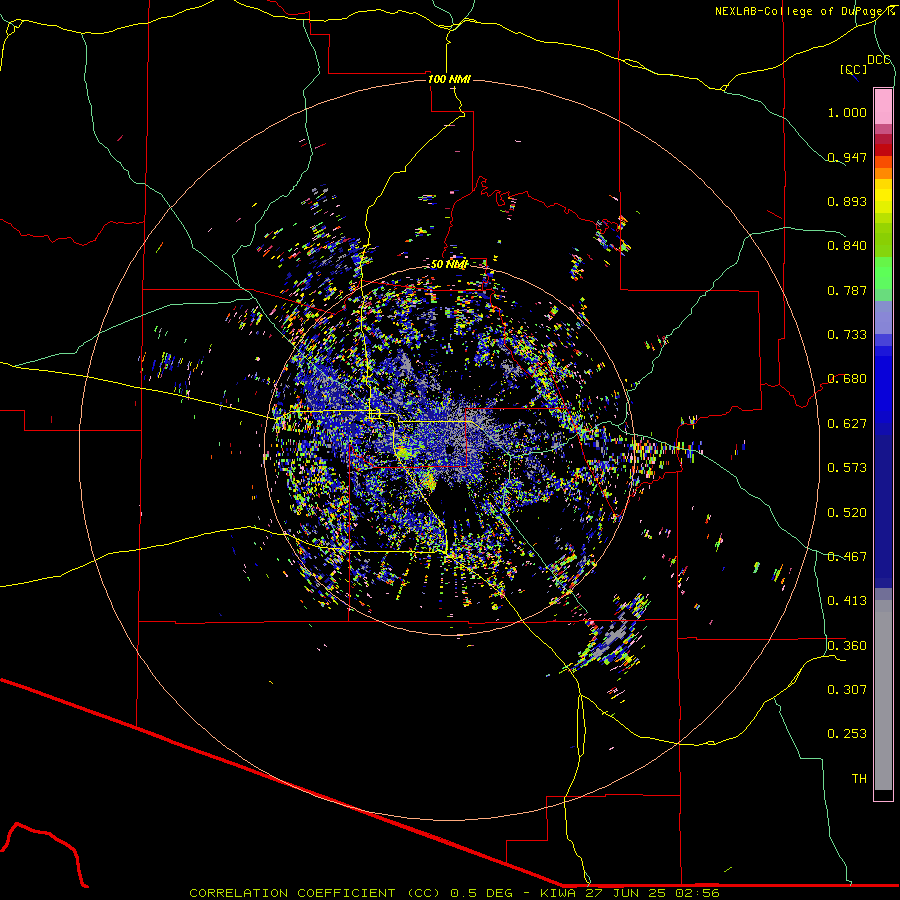Select the 0.573 scale value
The image size is (900, 900).
pyautogui.click(x=847, y=468)
